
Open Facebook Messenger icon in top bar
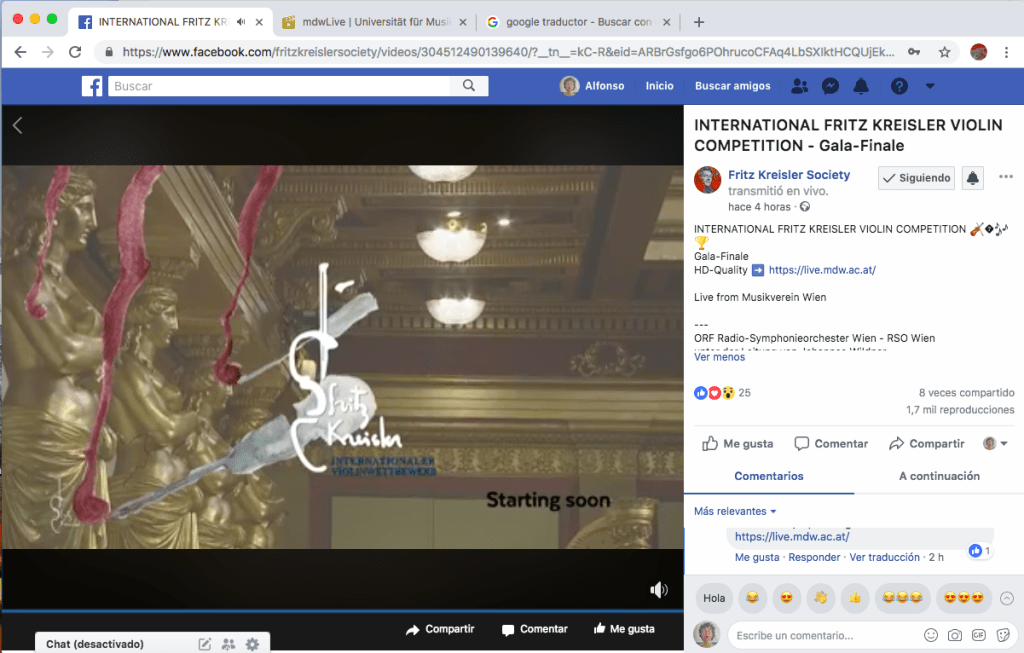(x=829, y=86)
